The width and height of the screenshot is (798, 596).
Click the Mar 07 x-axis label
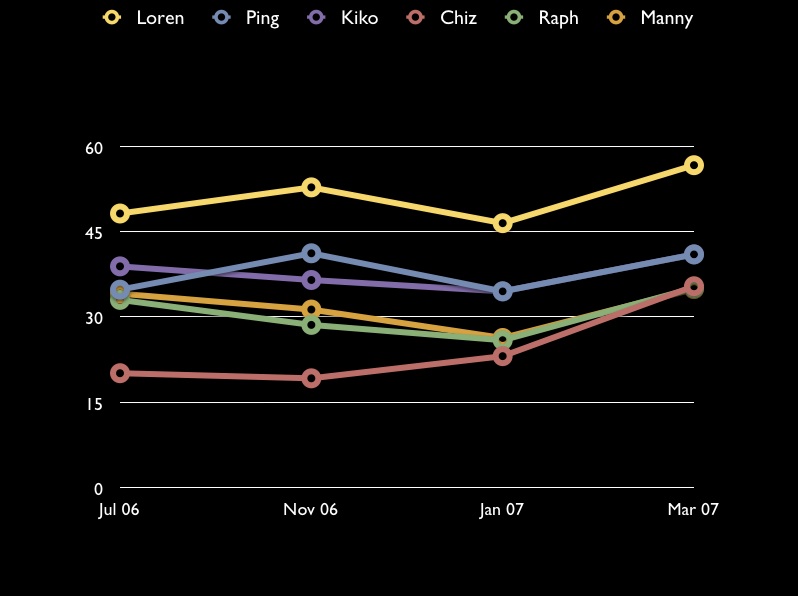[x=693, y=510]
